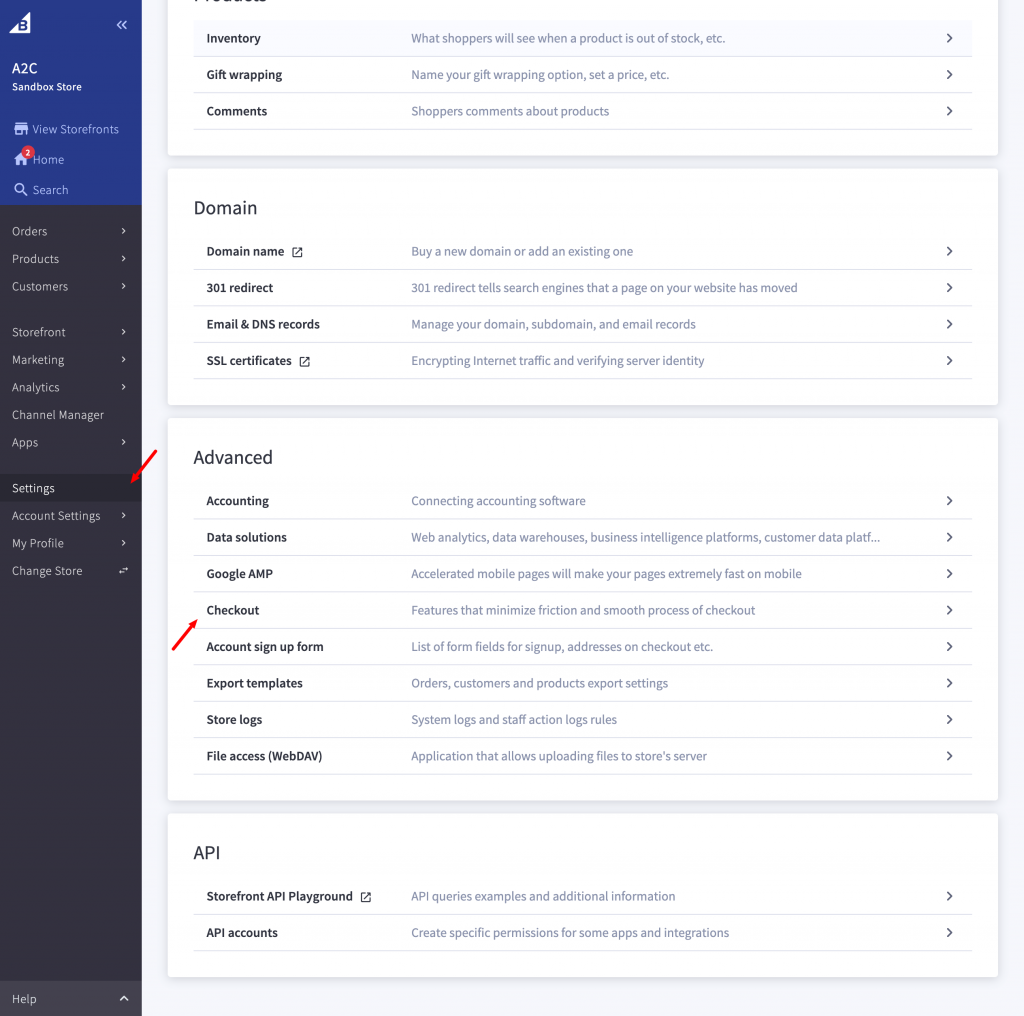This screenshot has width=1024, height=1016.
Task: Open 301 redirect settings
Action: click(583, 288)
